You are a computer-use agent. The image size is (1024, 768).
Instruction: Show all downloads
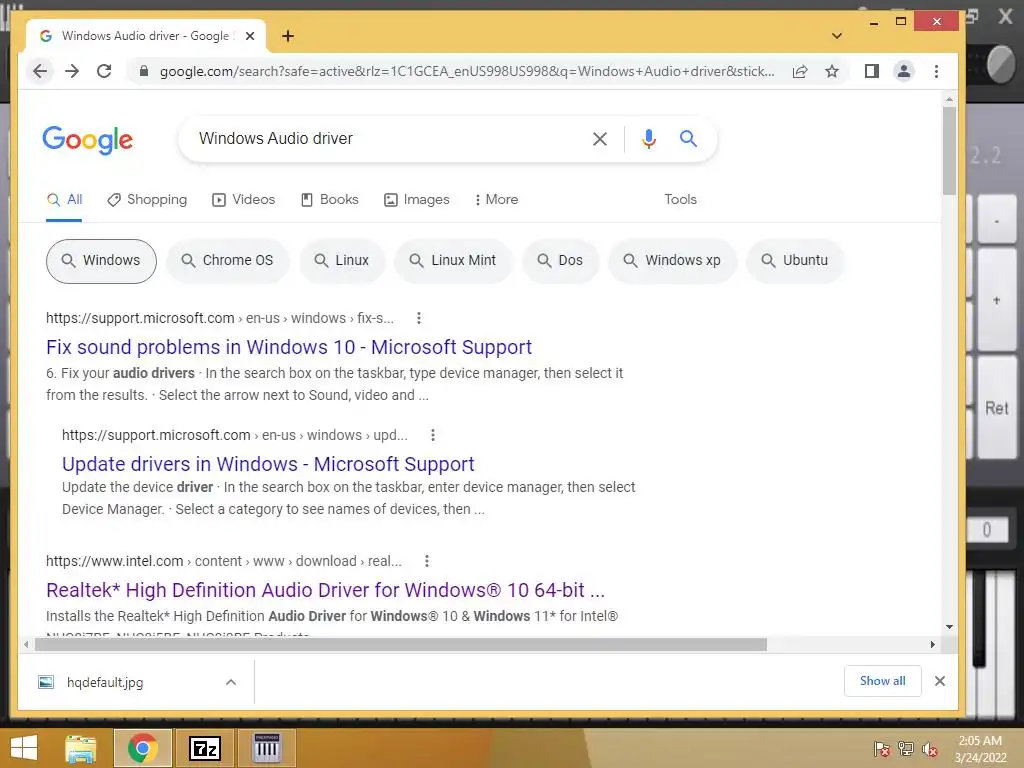pyautogui.click(x=882, y=681)
